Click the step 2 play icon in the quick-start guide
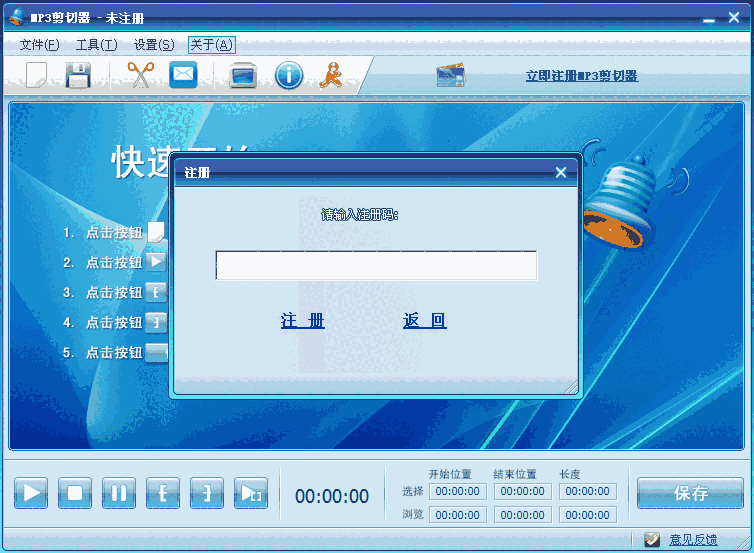The height and width of the screenshot is (553, 754). click(156, 262)
